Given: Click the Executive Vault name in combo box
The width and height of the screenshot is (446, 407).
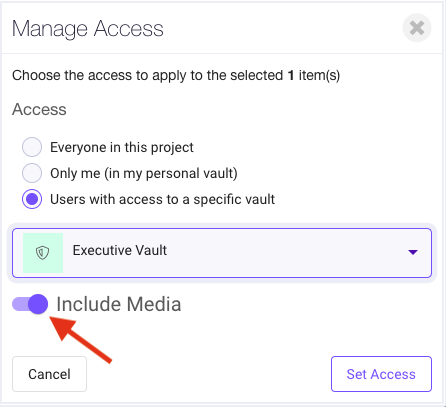Looking at the screenshot, I should click(120, 250).
